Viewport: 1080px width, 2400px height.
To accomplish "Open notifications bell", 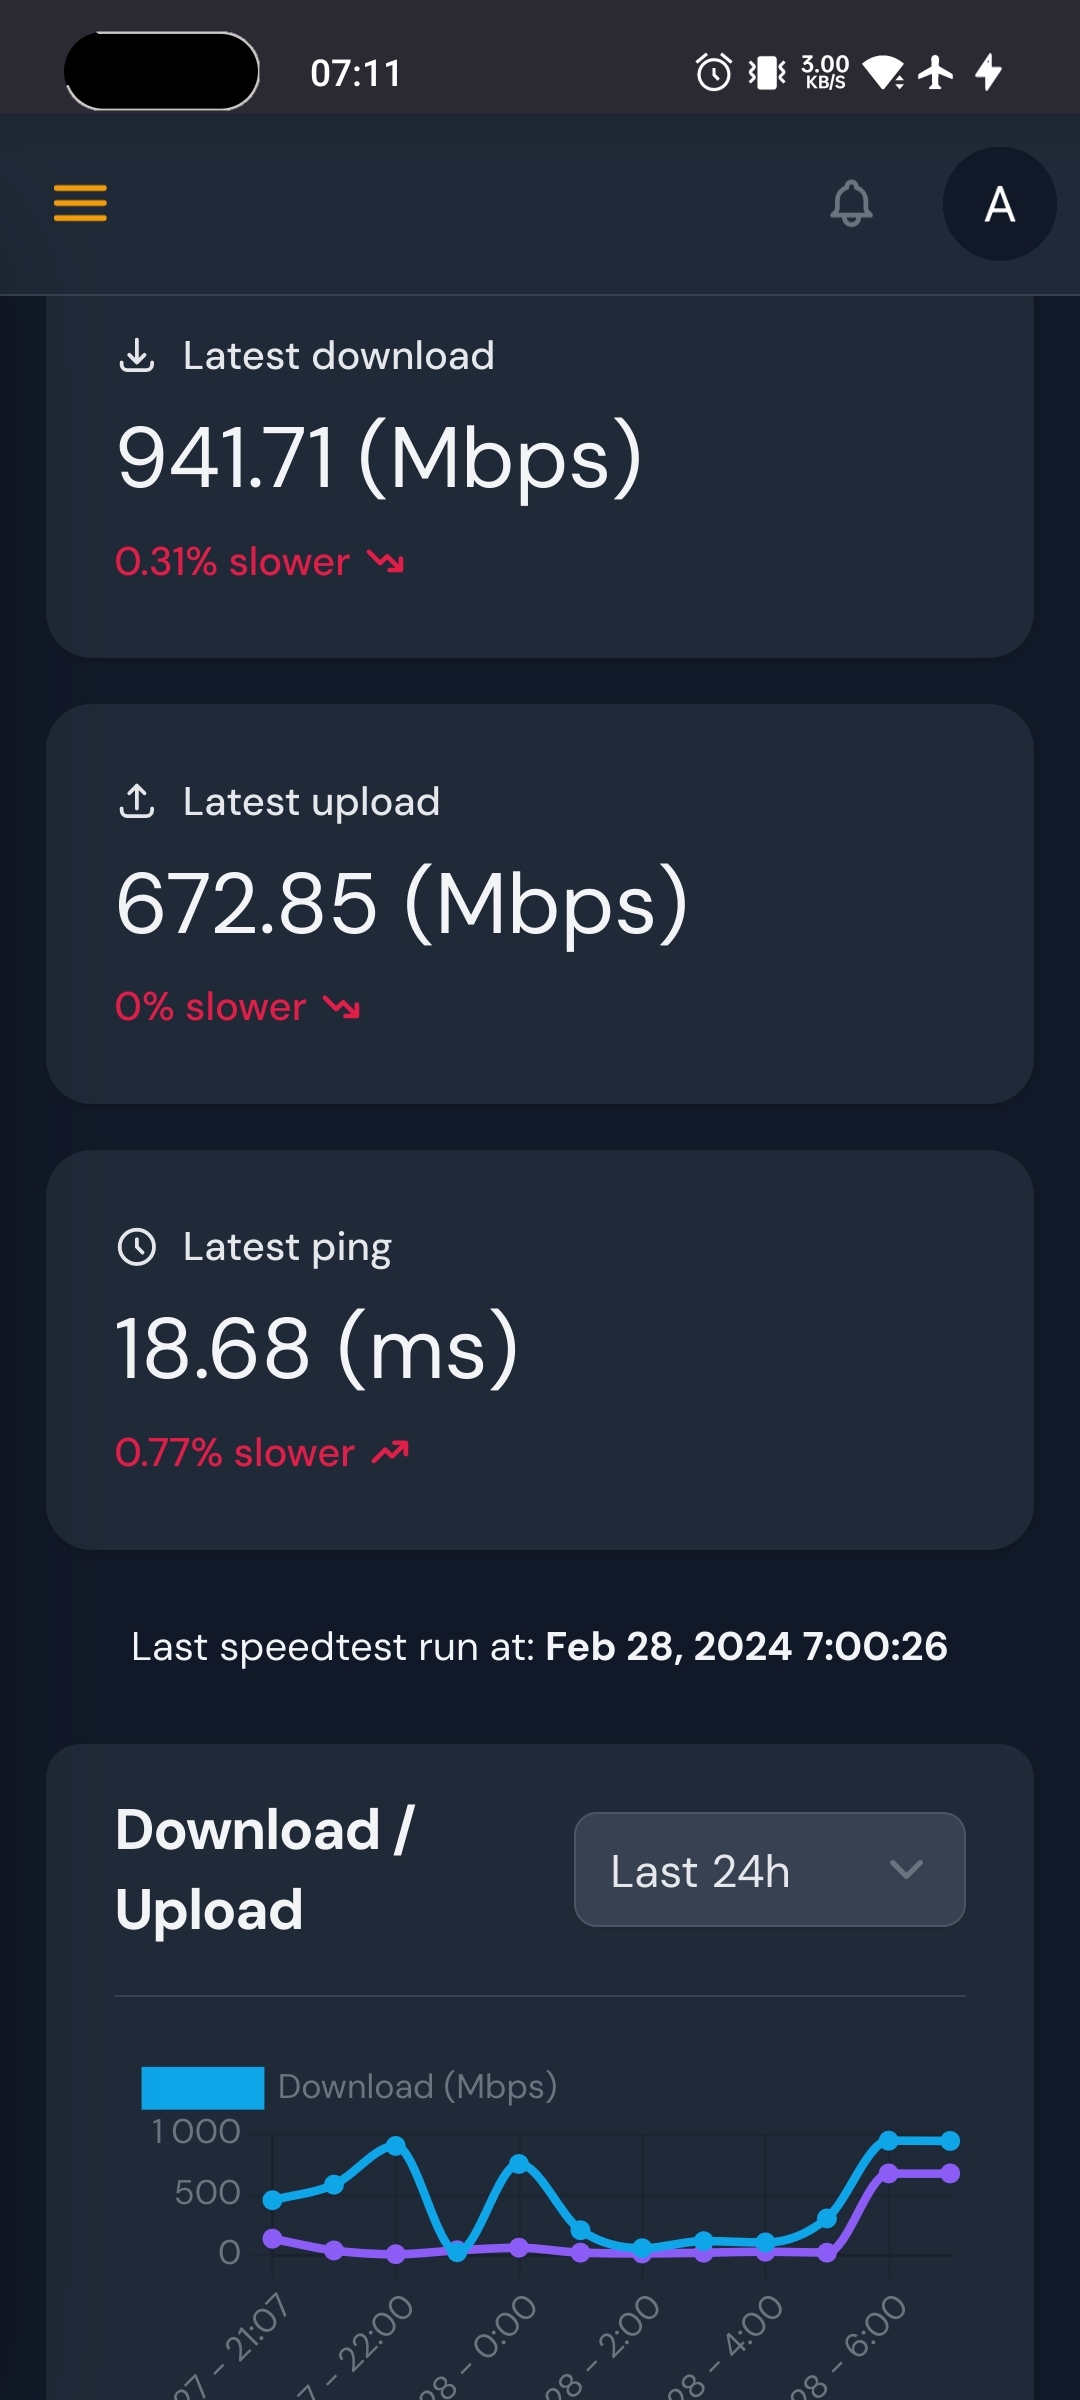I will [x=851, y=203].
